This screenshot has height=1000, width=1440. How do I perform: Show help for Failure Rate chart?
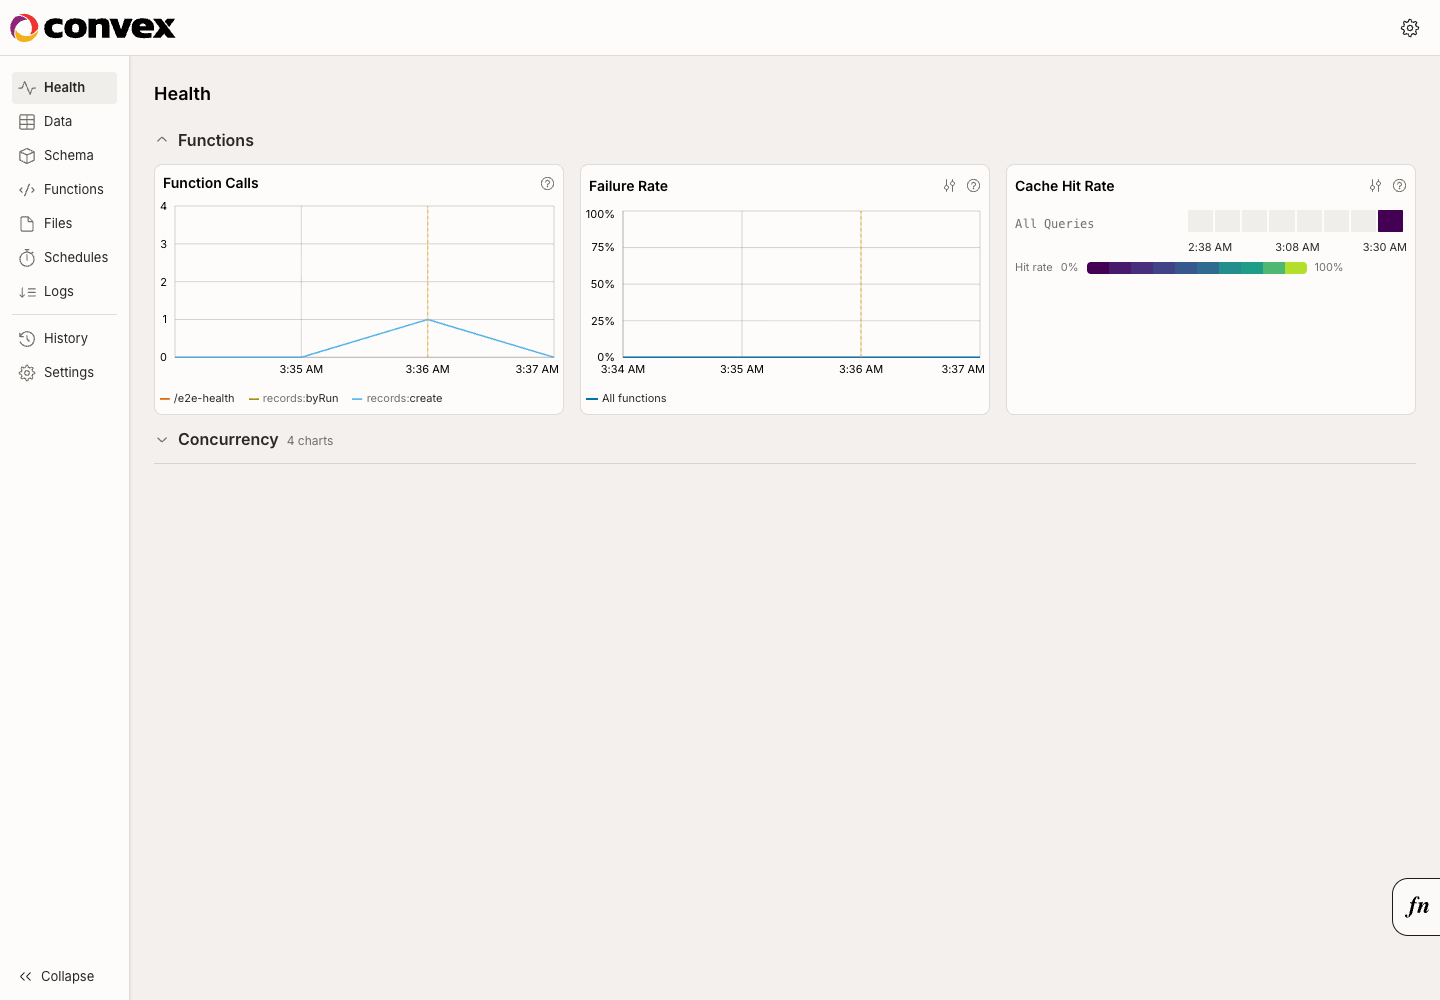(x=973, y=186)
